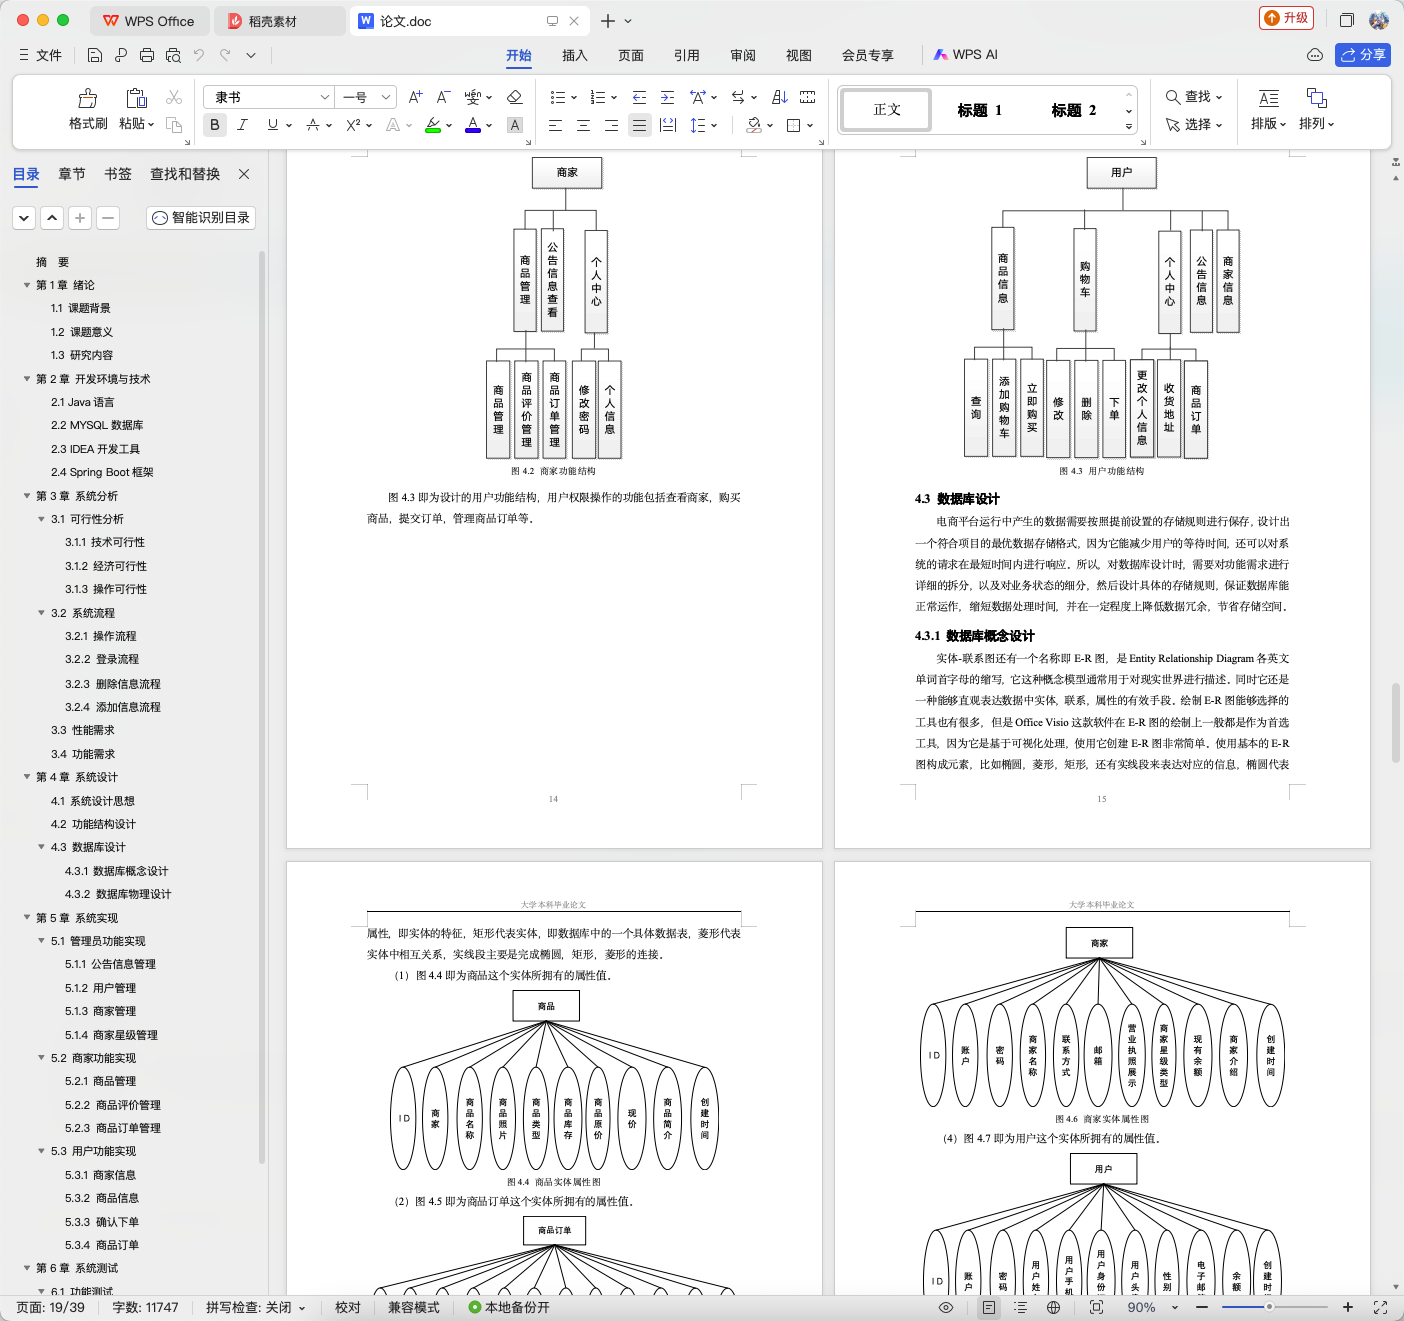Open the 书签 tab in navigation pane
The height and width of the screenshot is (1321, 1404).
click(x=118, y=174)
